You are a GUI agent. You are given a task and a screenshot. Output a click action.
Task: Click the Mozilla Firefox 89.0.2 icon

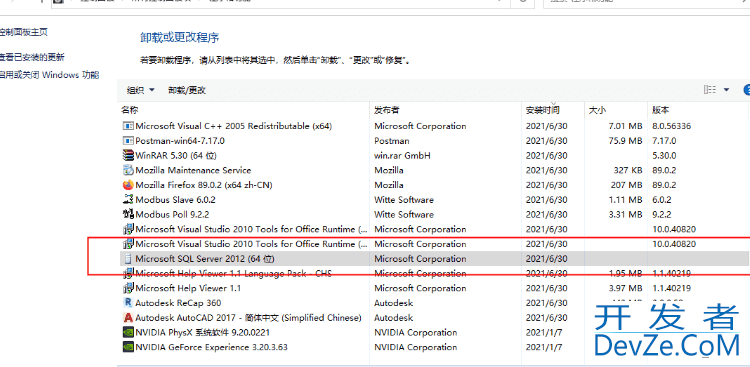click(x=128, y=185)
